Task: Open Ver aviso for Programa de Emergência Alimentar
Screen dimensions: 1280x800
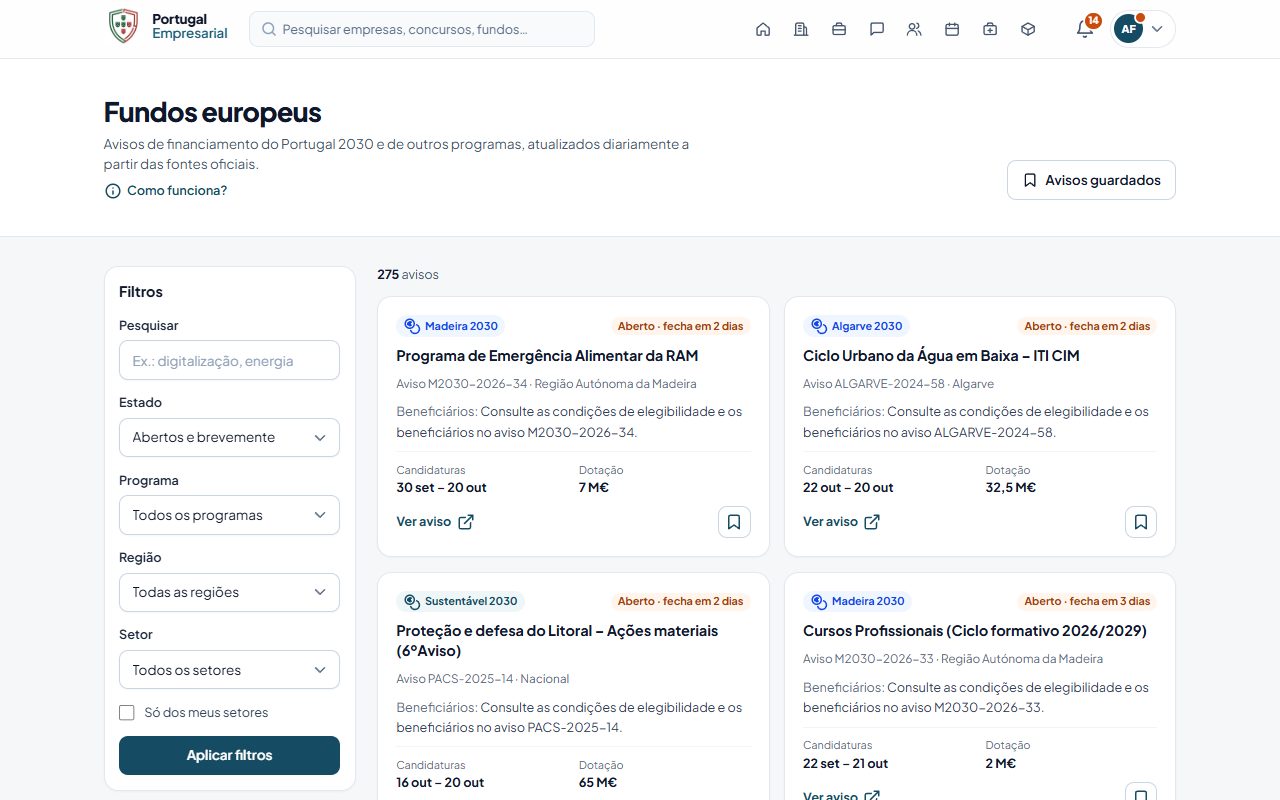Action: tap(435, 522)
